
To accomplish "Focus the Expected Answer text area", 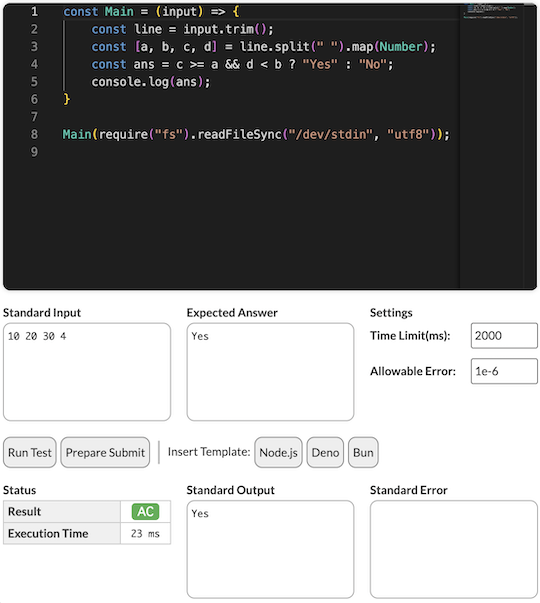I will click(270, 372).
